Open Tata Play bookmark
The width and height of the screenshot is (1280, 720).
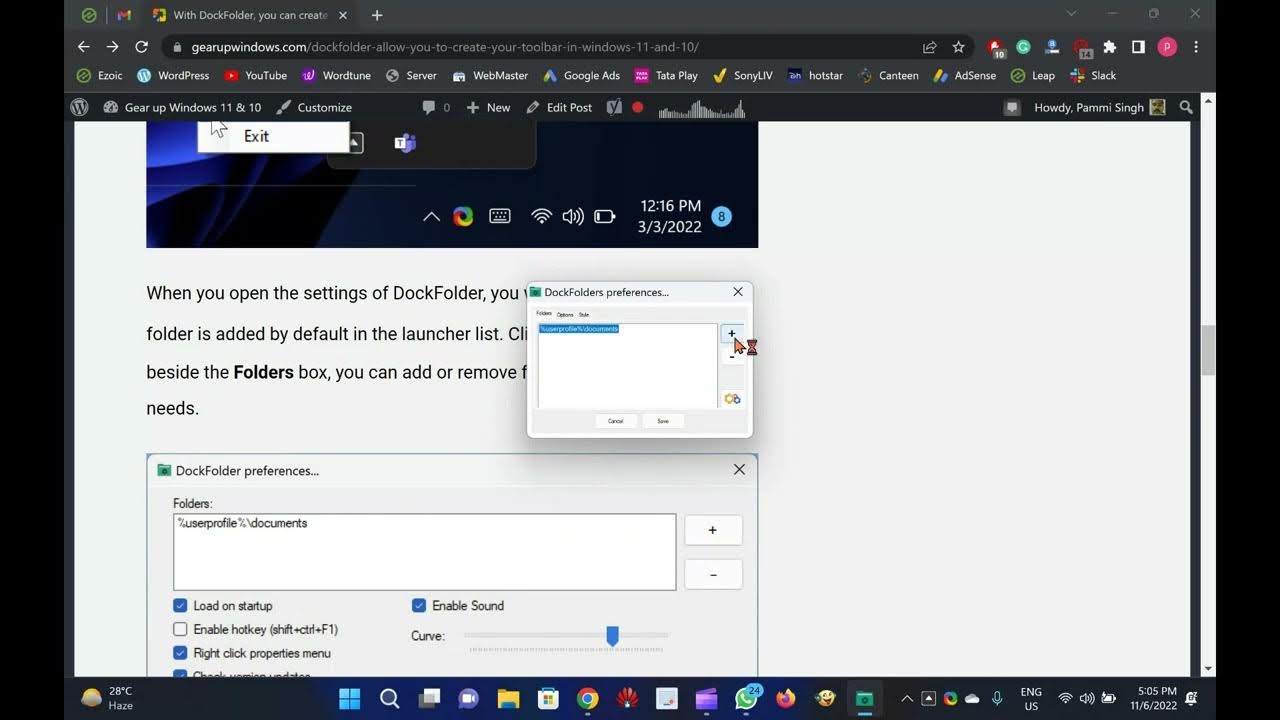[x=666, y=75]
